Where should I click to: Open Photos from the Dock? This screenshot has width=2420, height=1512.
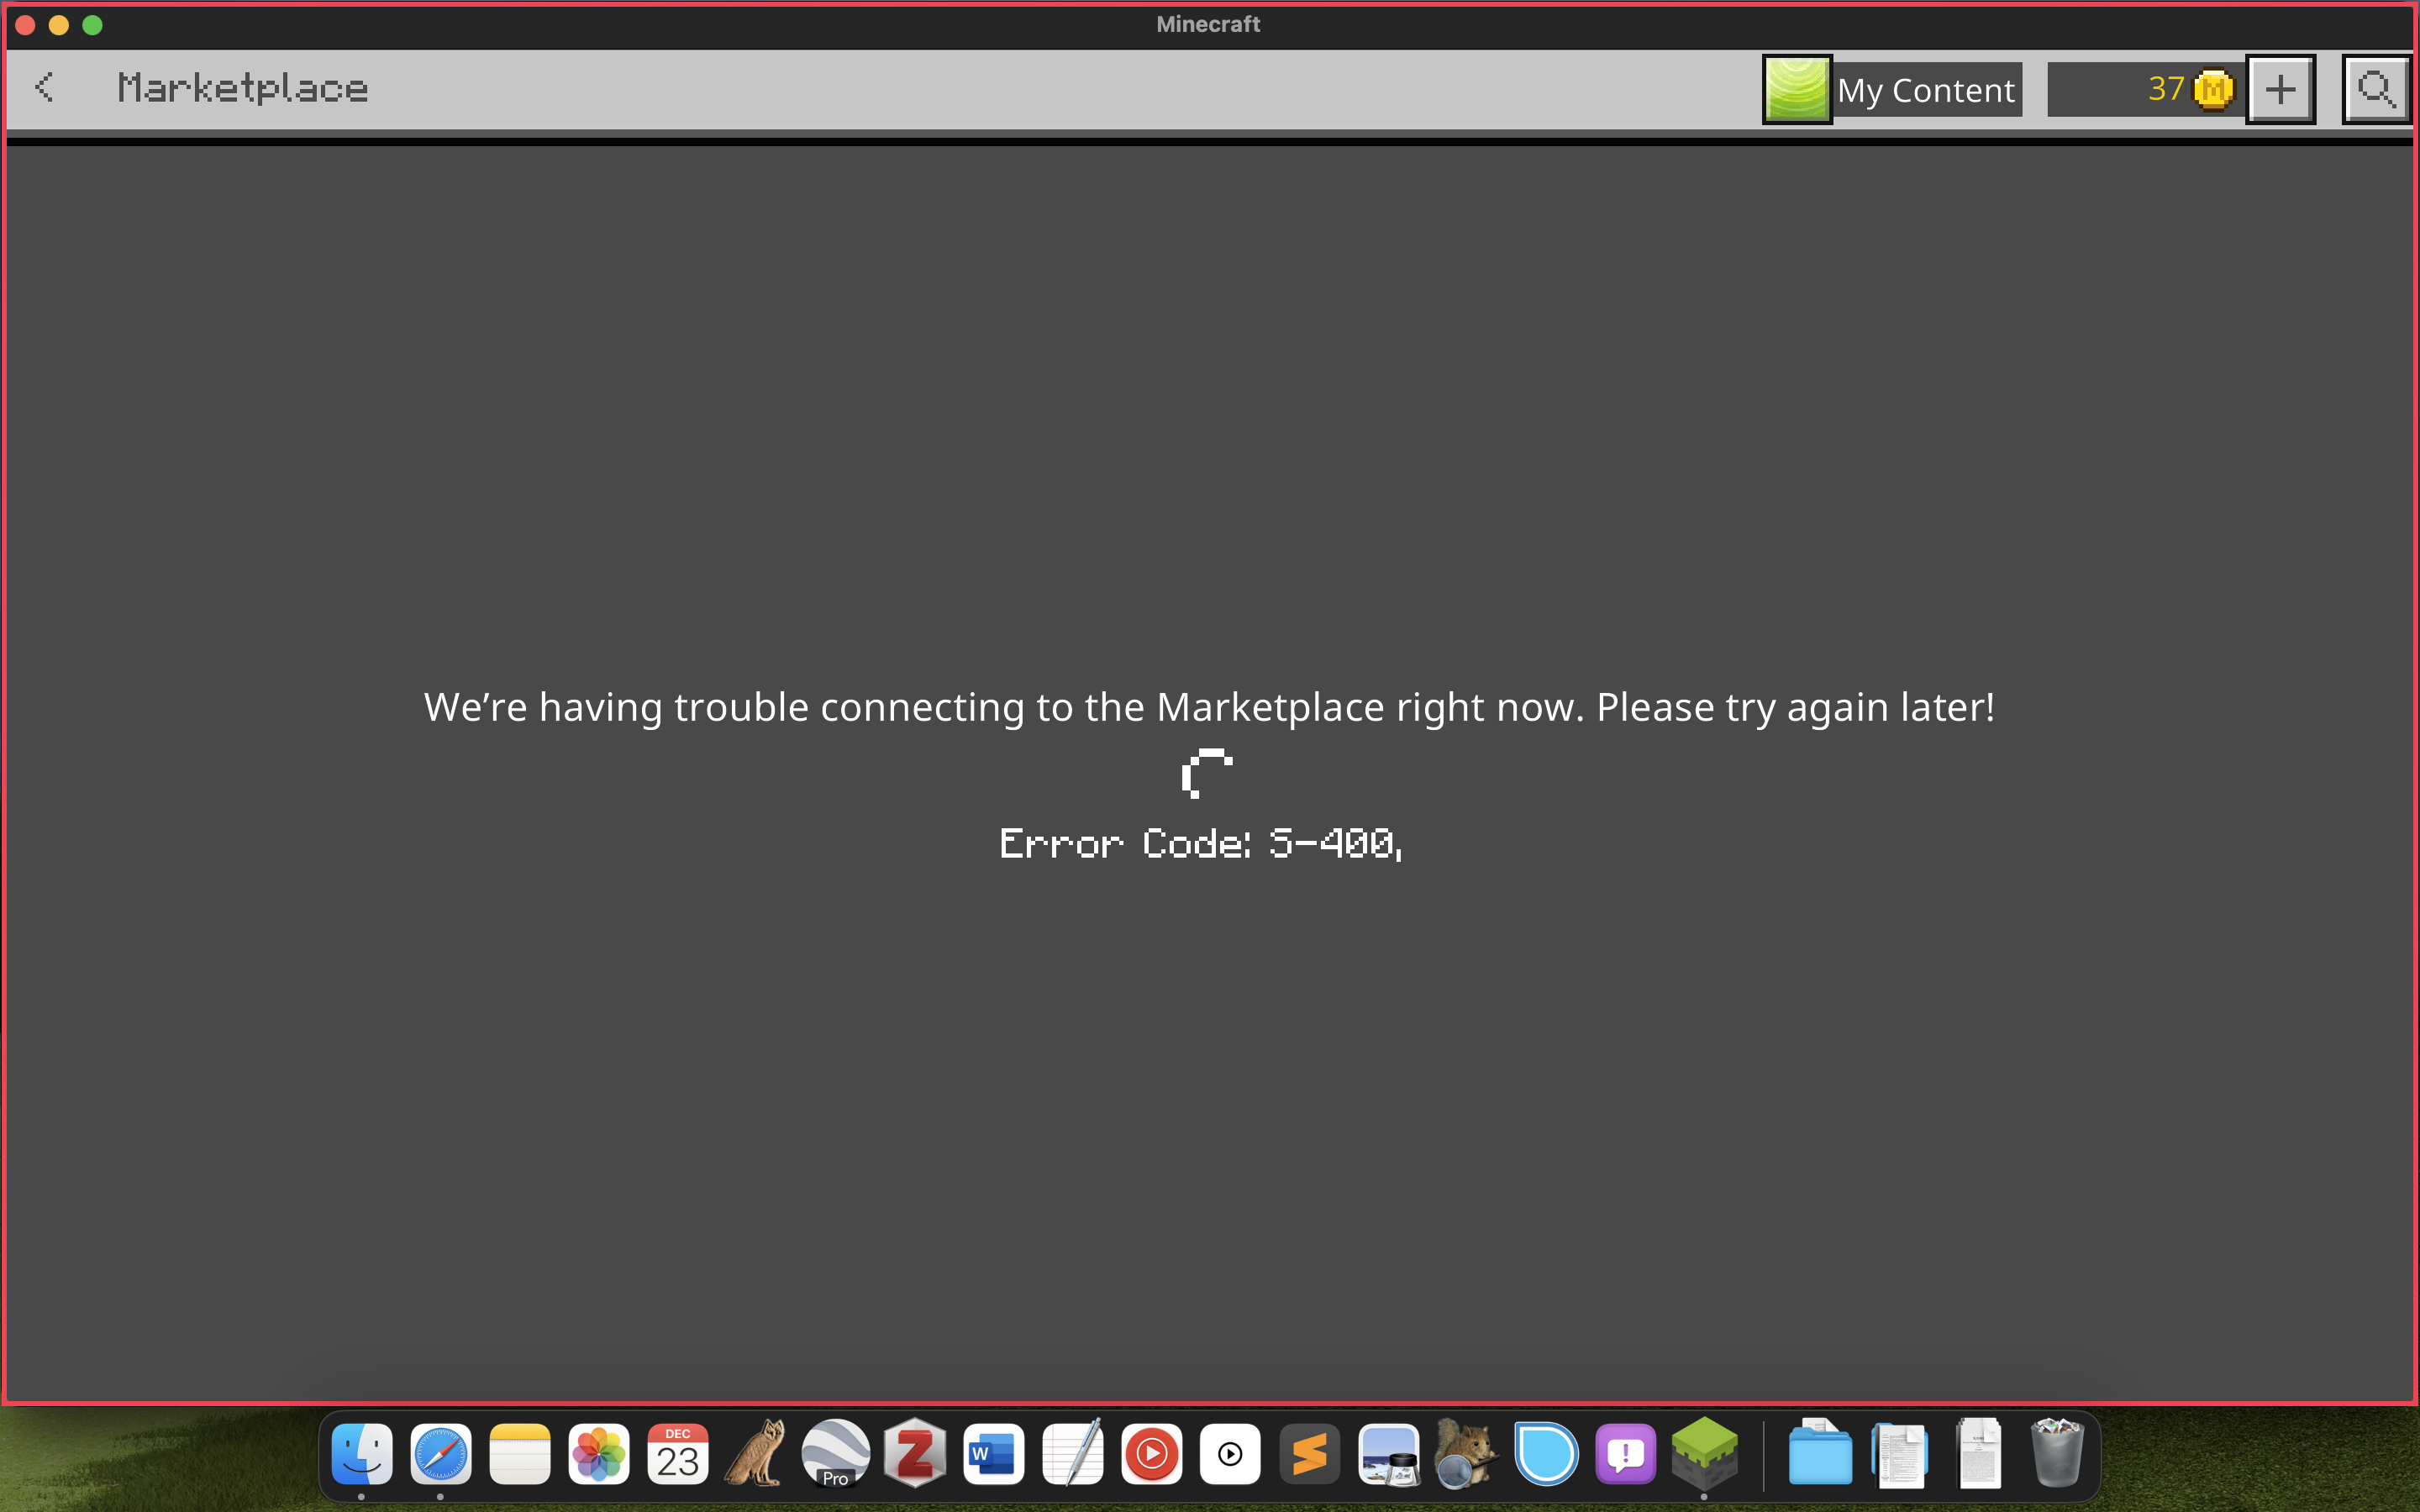coord(600,1453)
